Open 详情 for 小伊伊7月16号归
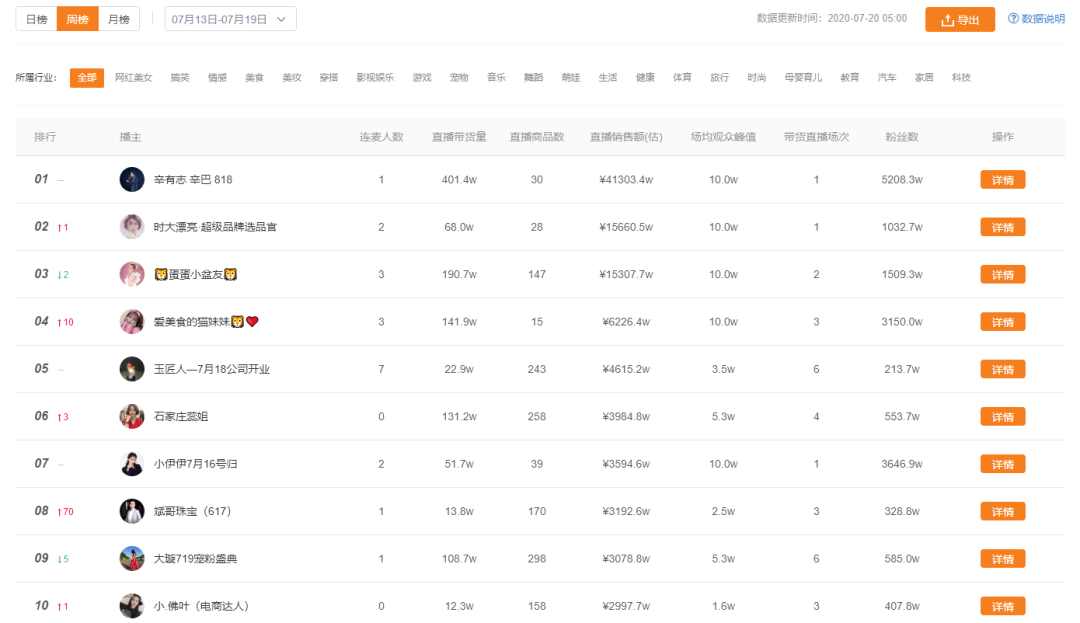 tap(1002, 464)
